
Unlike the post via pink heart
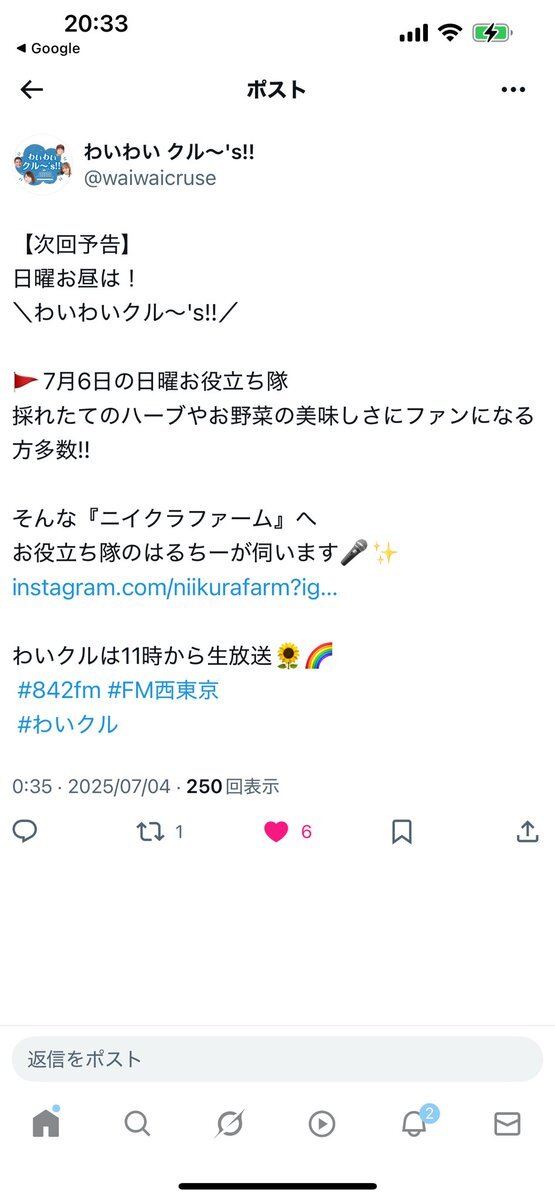(x=276, y=831)
